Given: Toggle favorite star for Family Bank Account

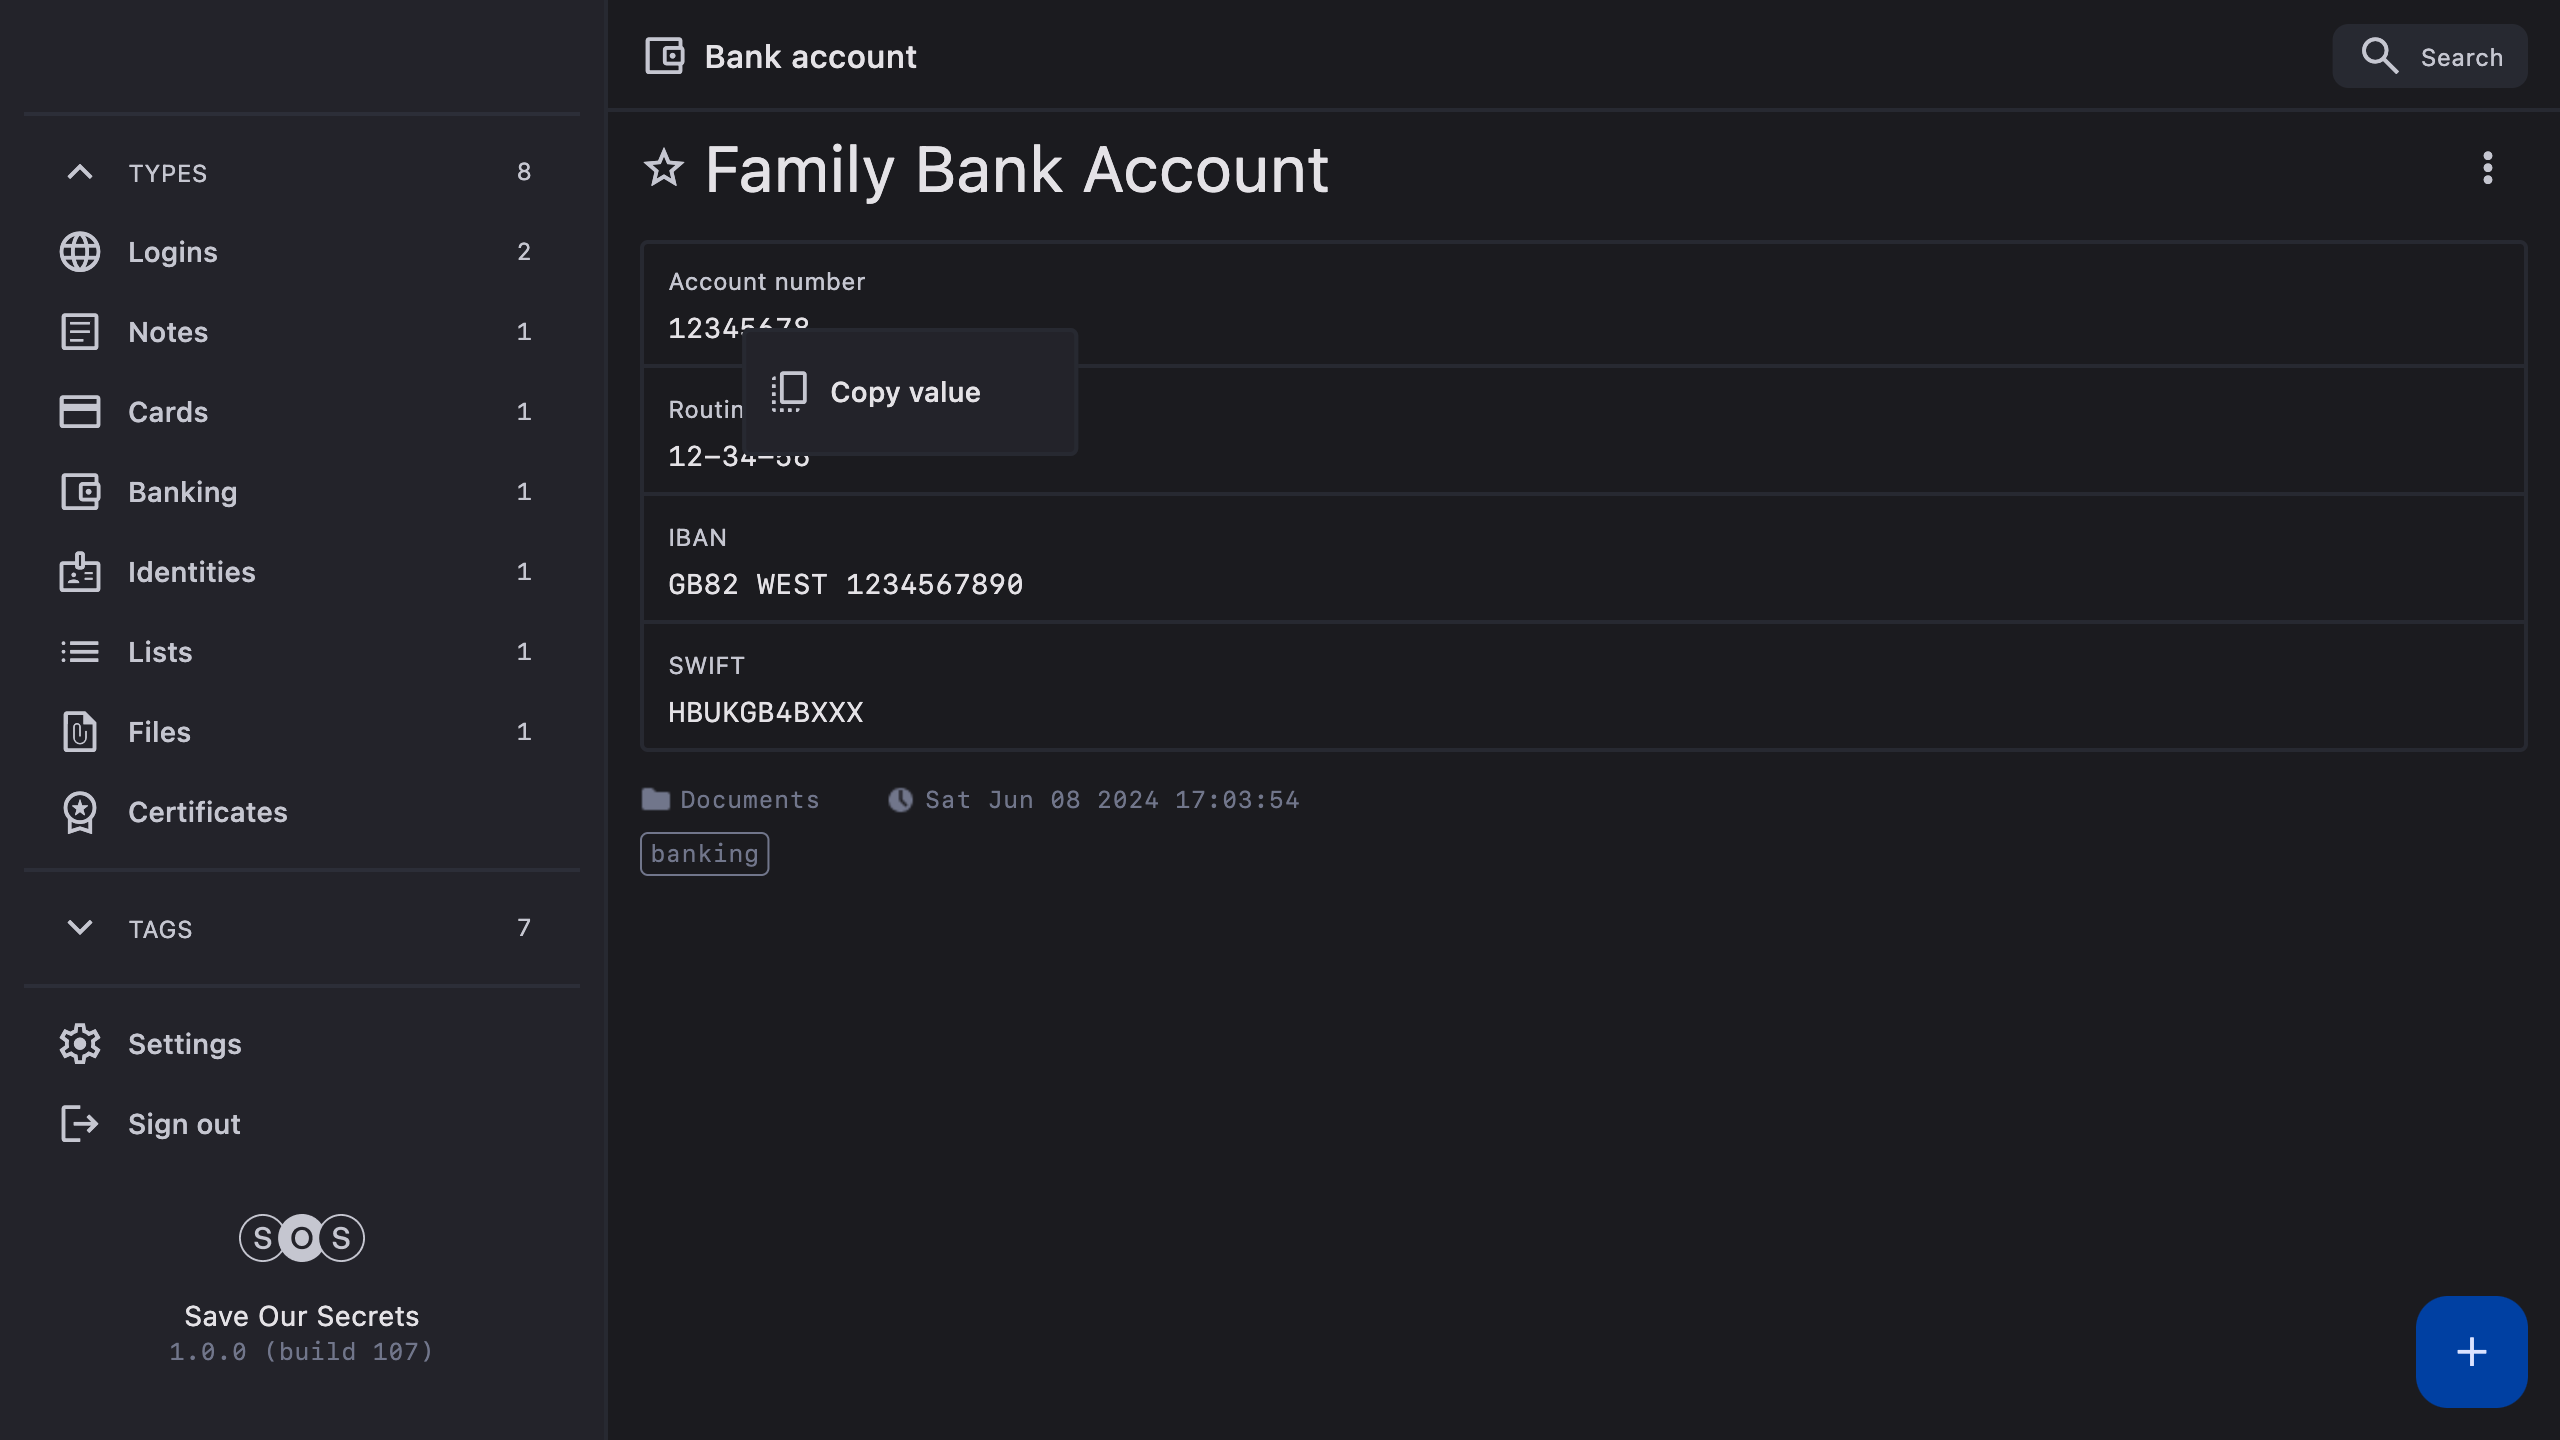Looking at the screenshot, I should click(x=664, y=168).
